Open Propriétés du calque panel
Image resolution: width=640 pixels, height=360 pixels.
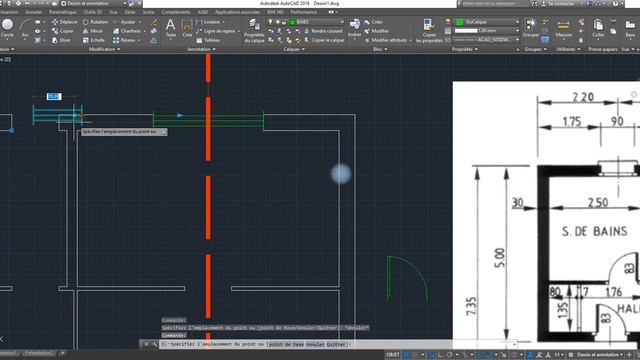[254, 31]
